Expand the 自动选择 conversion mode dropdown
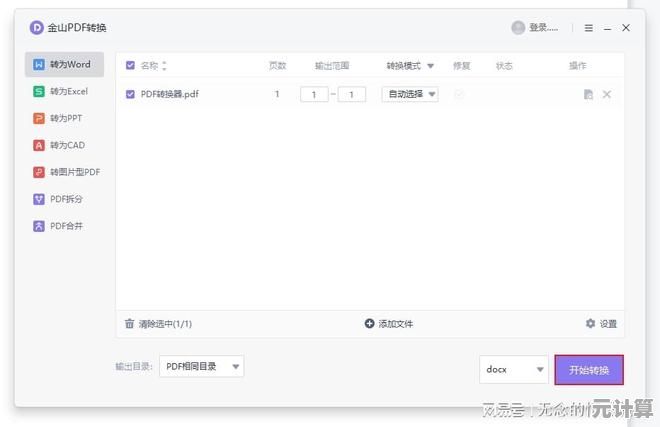 pos(410,95)
